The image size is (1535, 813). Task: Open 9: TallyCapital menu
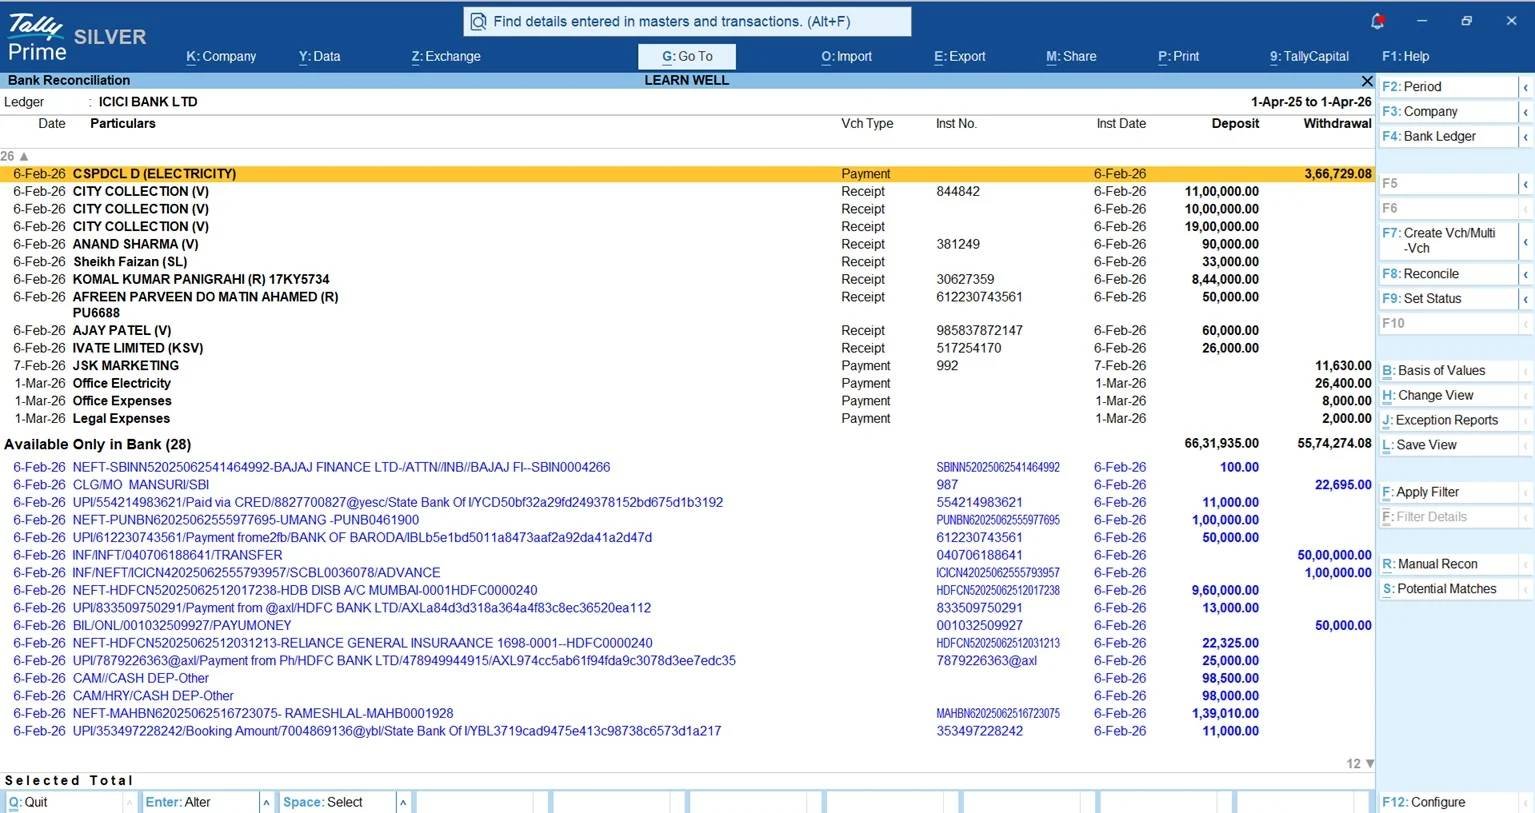pyautogui.click(x=1309, y=57)
